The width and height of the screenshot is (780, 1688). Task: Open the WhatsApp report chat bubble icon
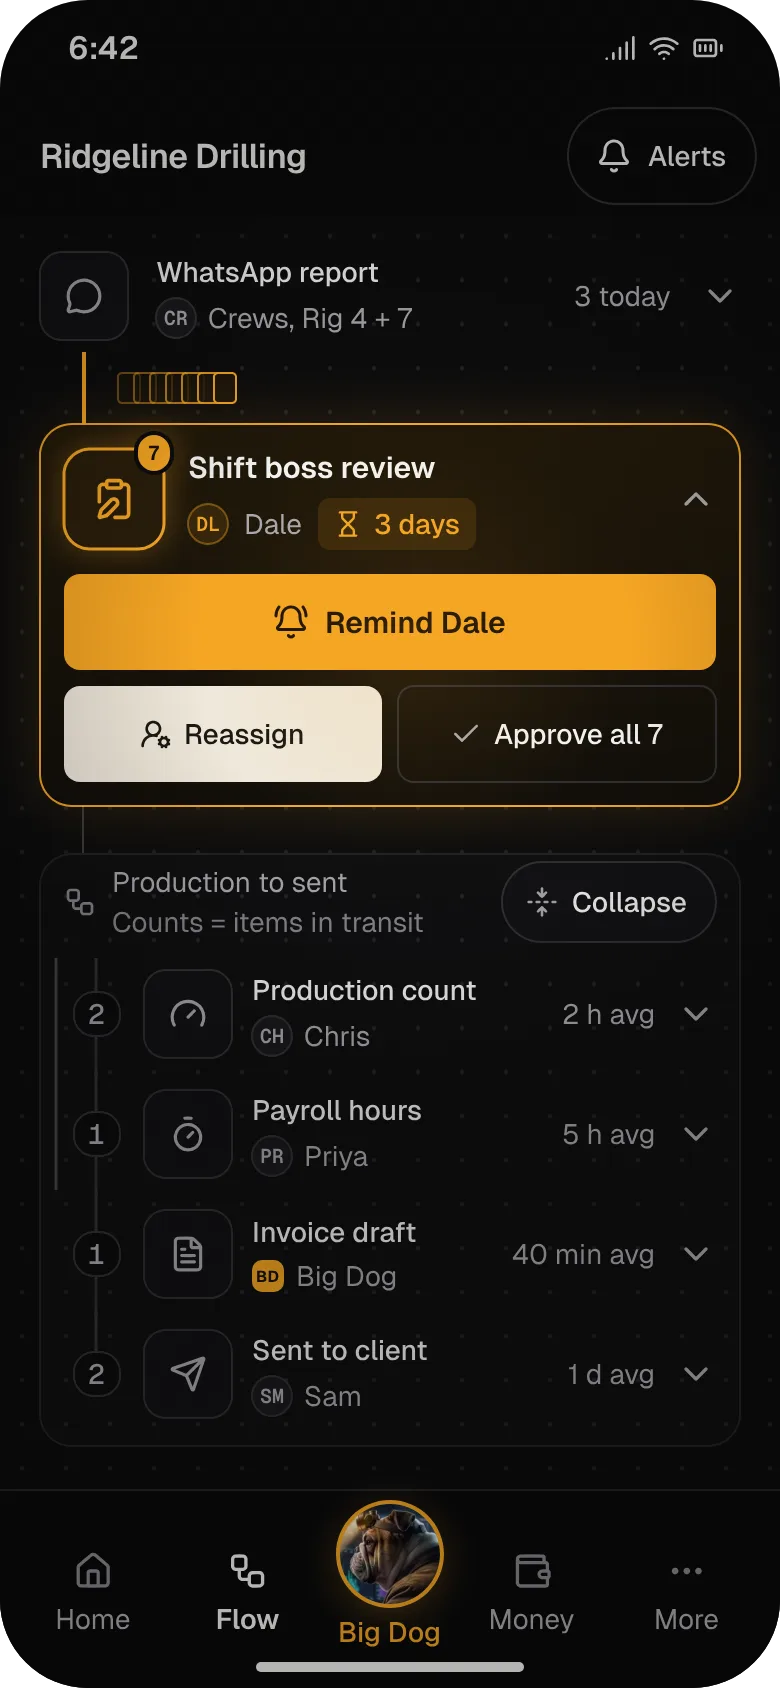84,296
